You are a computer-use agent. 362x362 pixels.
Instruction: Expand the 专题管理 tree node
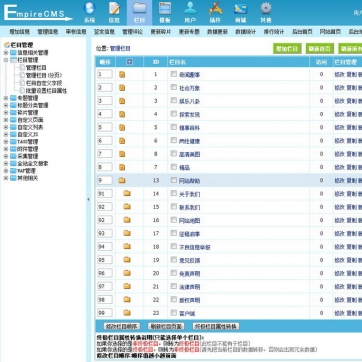coord(6,98)
